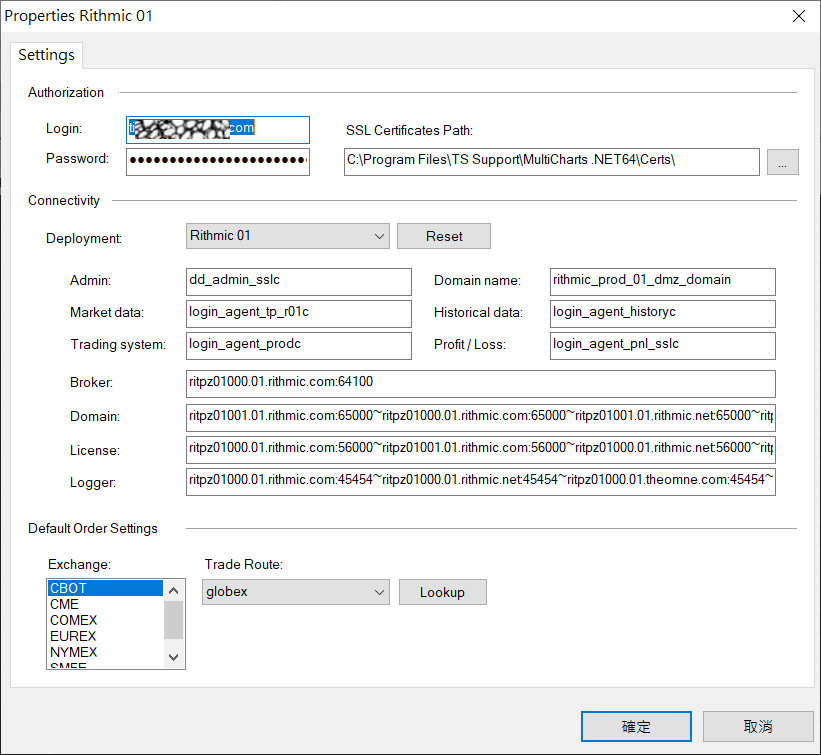Focus the Password field
Viewport: 821px width, 755px height.
pyautogui.click(x=218, y=161)
